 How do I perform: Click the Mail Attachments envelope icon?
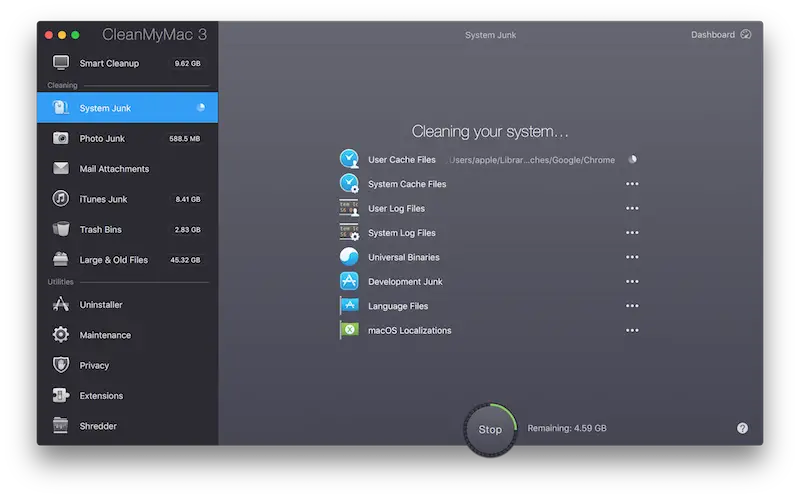(x=61, y=168)
